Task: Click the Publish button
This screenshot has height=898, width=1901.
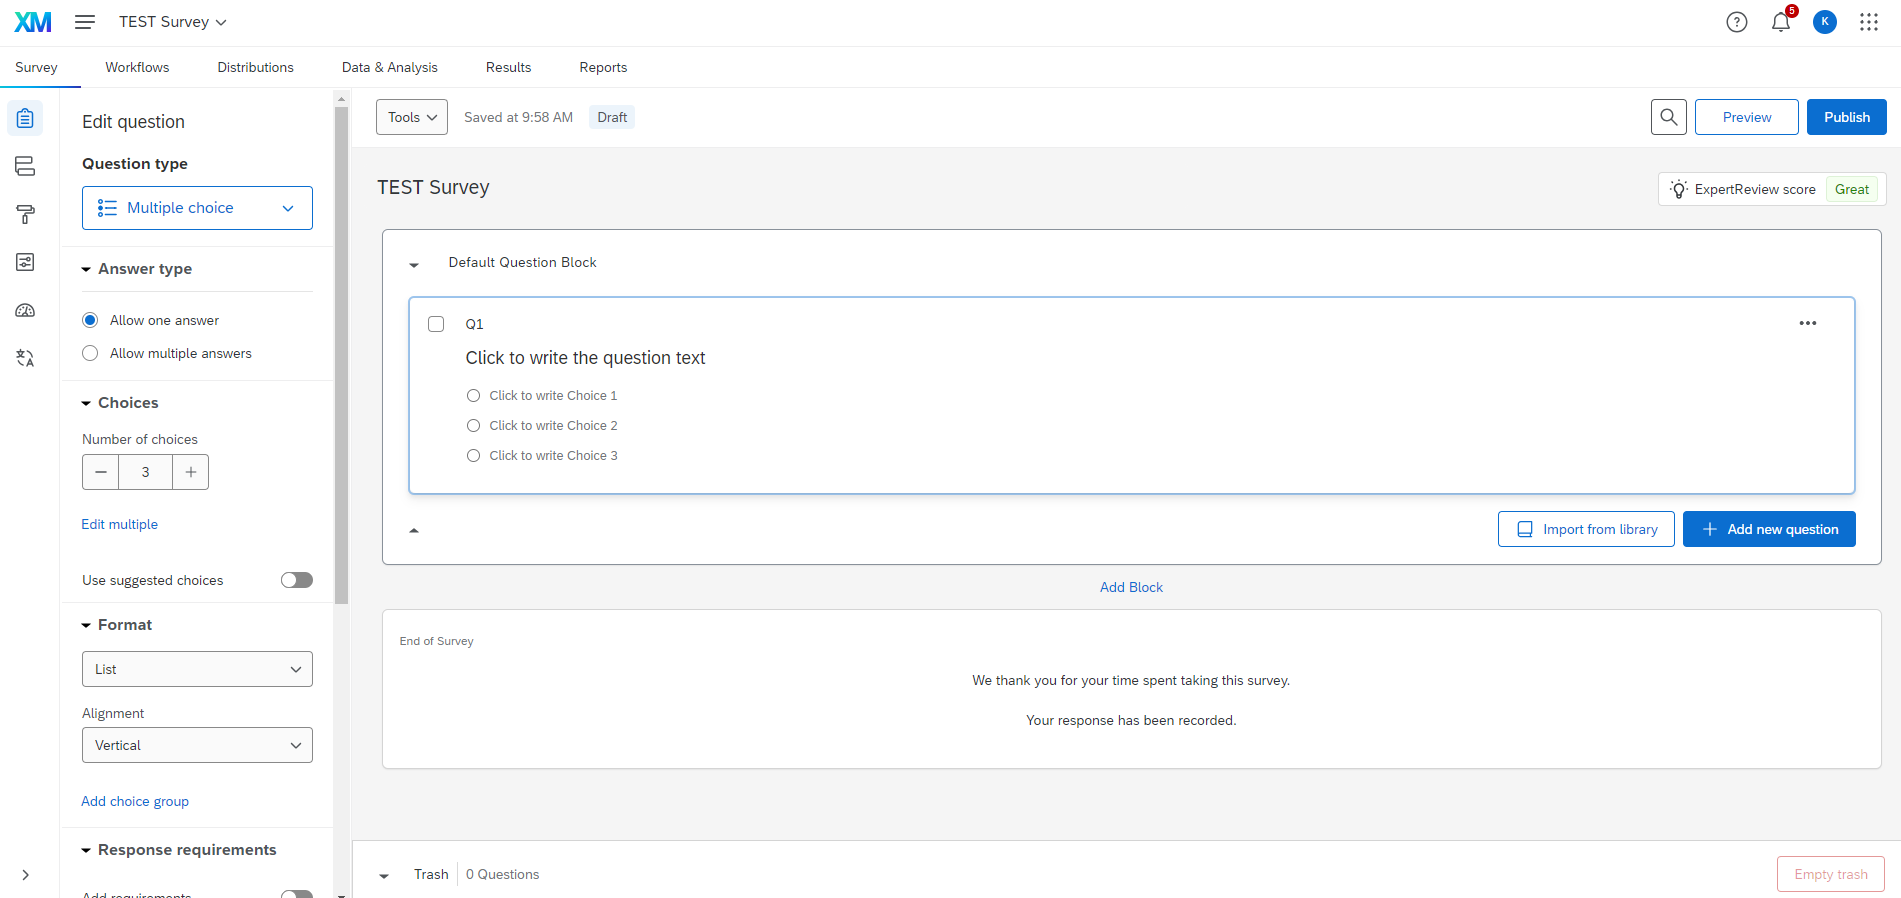Action: click(1847, 117)
